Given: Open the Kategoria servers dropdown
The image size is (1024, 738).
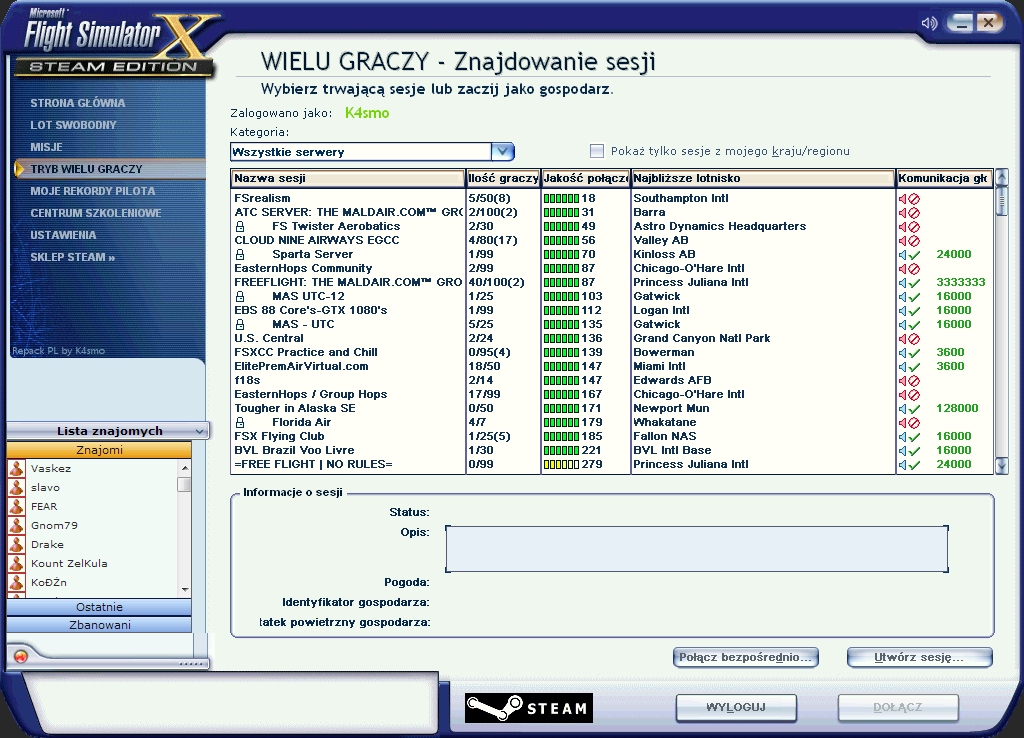Looking at the screenshot, I should [502, 152].
